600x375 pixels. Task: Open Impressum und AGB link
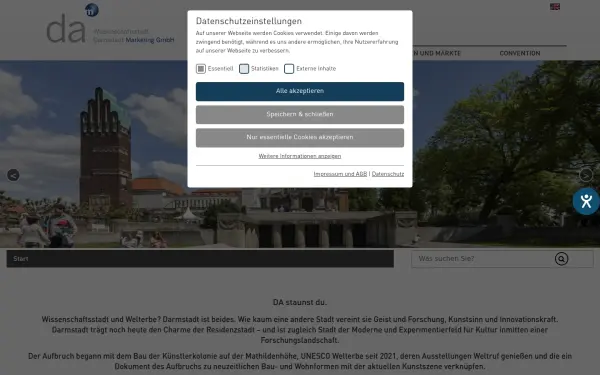340,174
